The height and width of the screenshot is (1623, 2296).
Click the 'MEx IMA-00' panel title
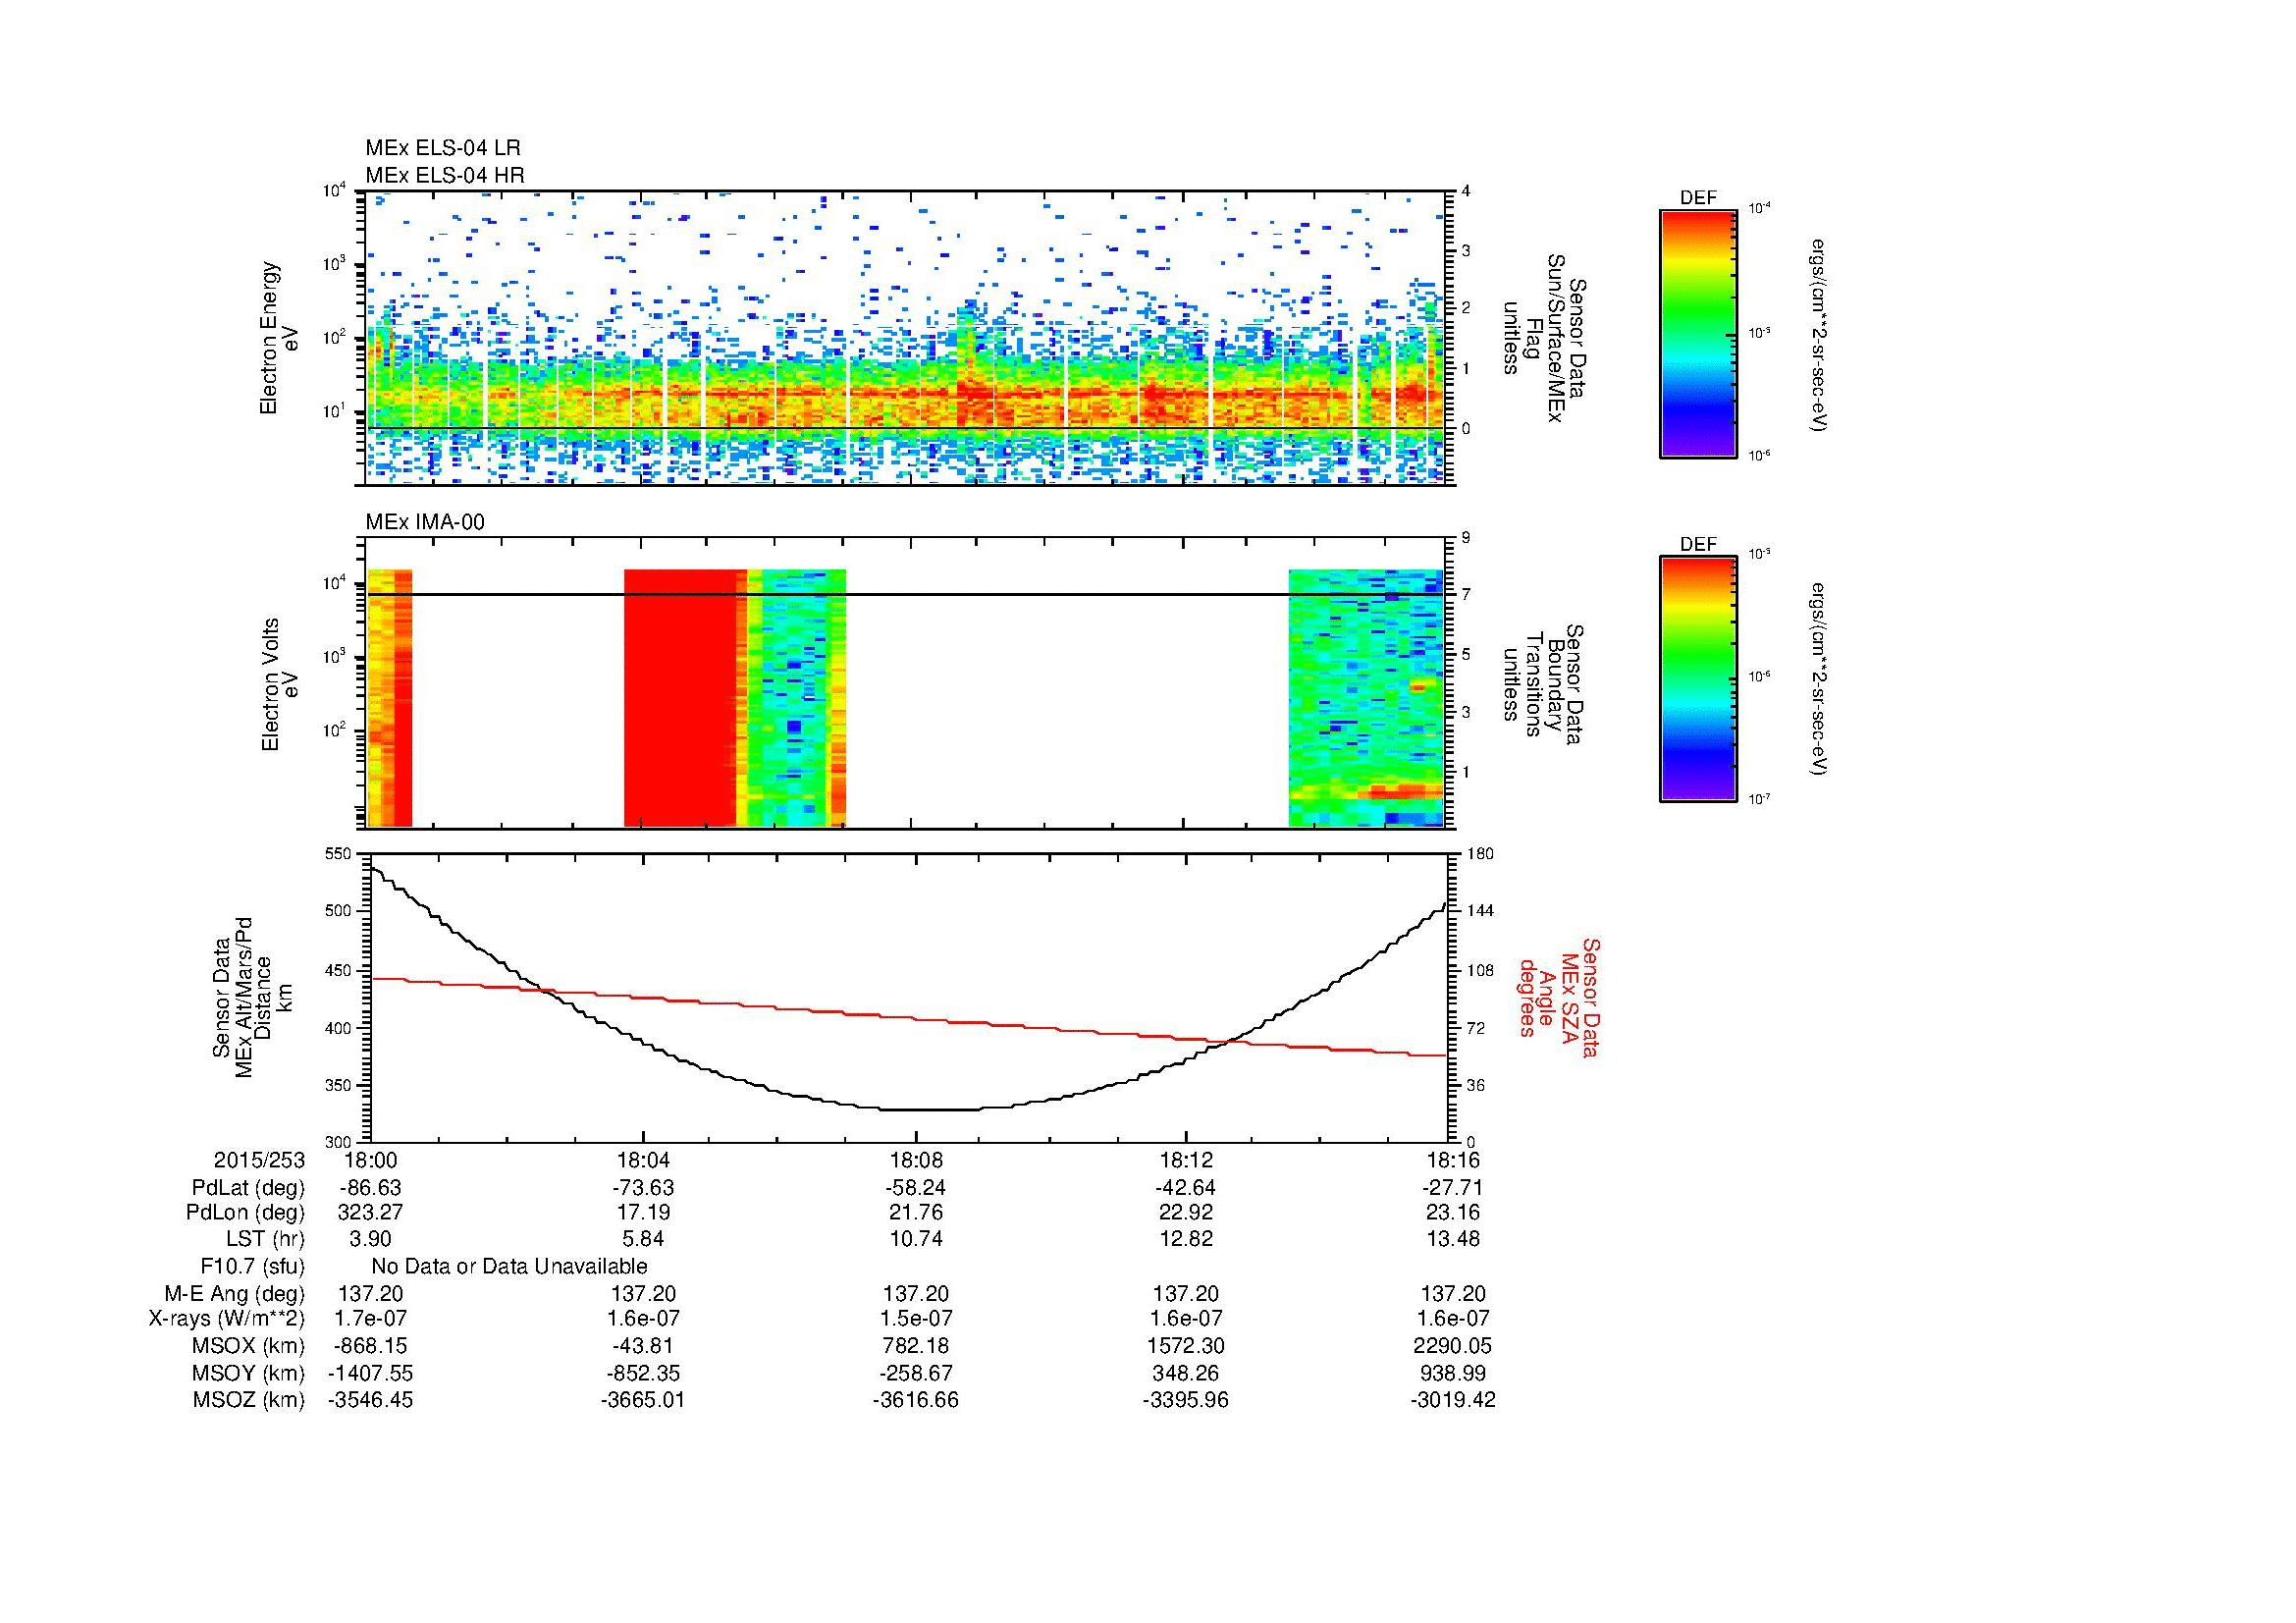click(425, 523)
